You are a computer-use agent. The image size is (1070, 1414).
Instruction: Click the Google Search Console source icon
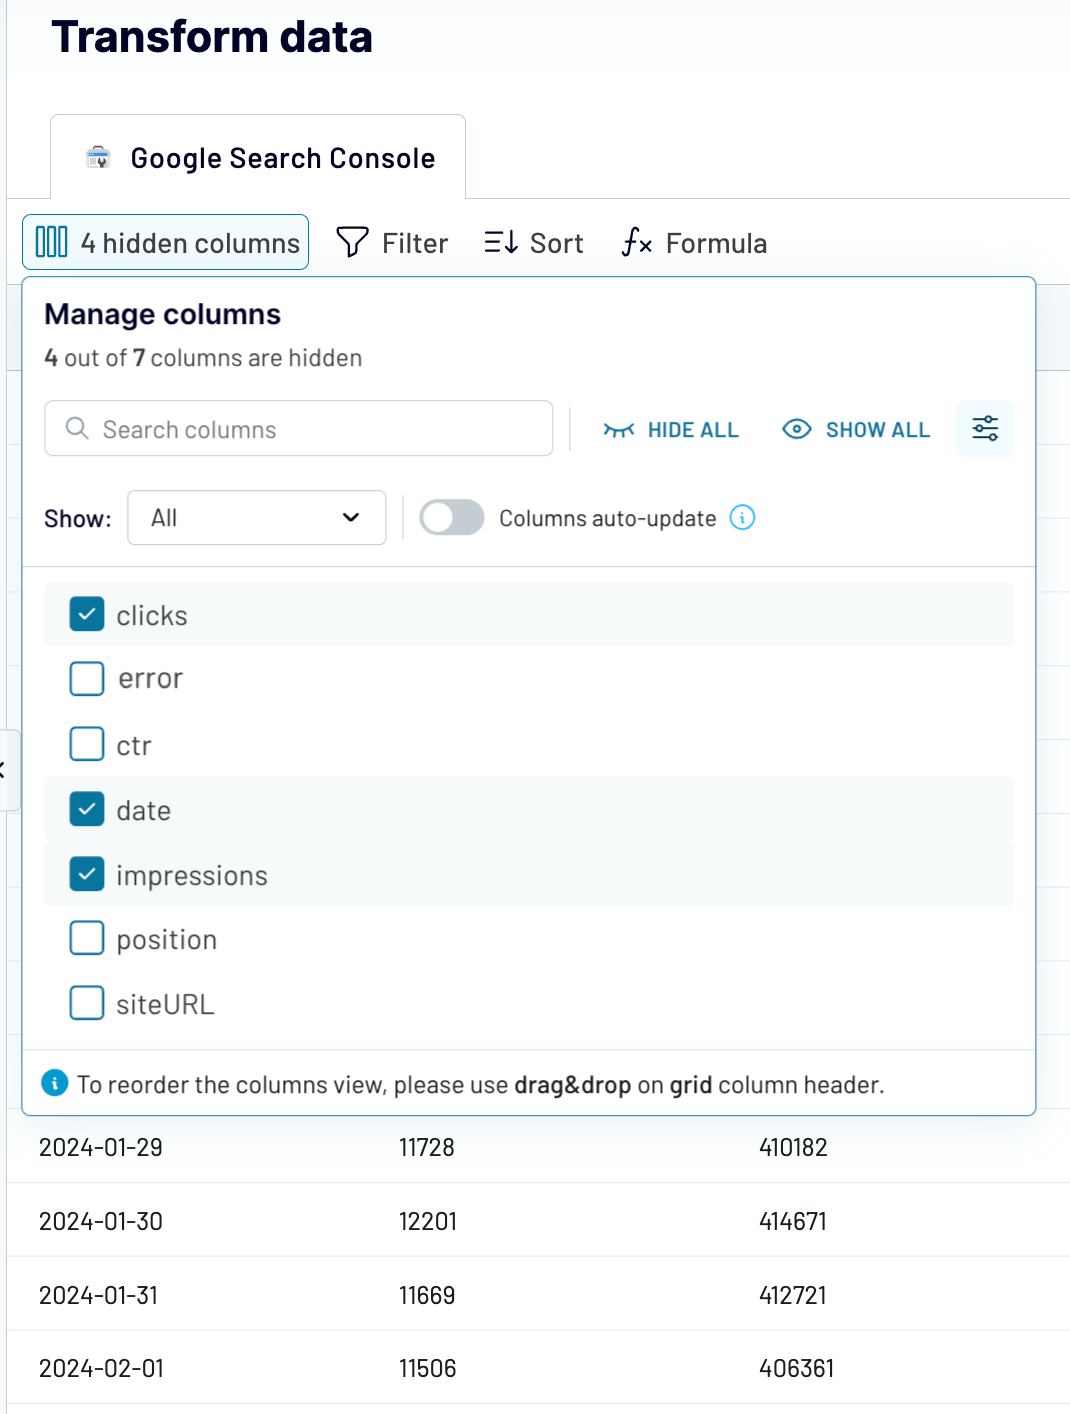(x=98, y=158)
